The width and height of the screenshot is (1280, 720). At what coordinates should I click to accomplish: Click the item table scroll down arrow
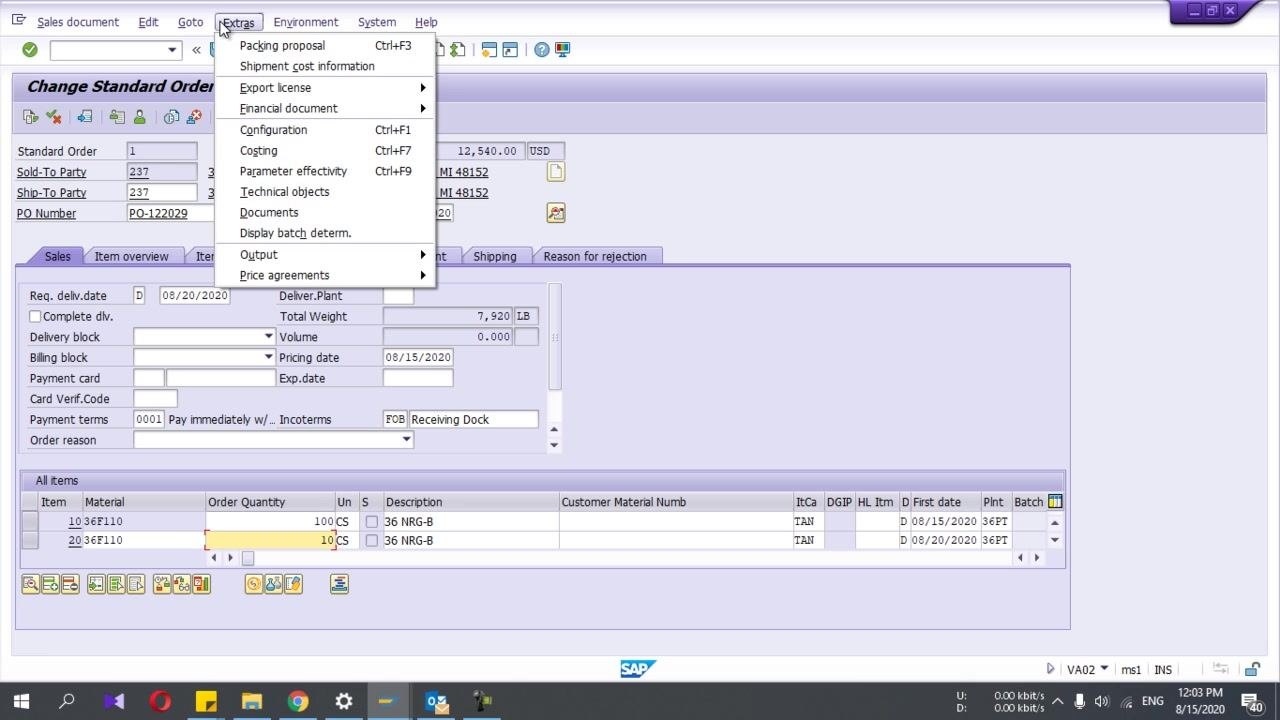pos(1054,540)
